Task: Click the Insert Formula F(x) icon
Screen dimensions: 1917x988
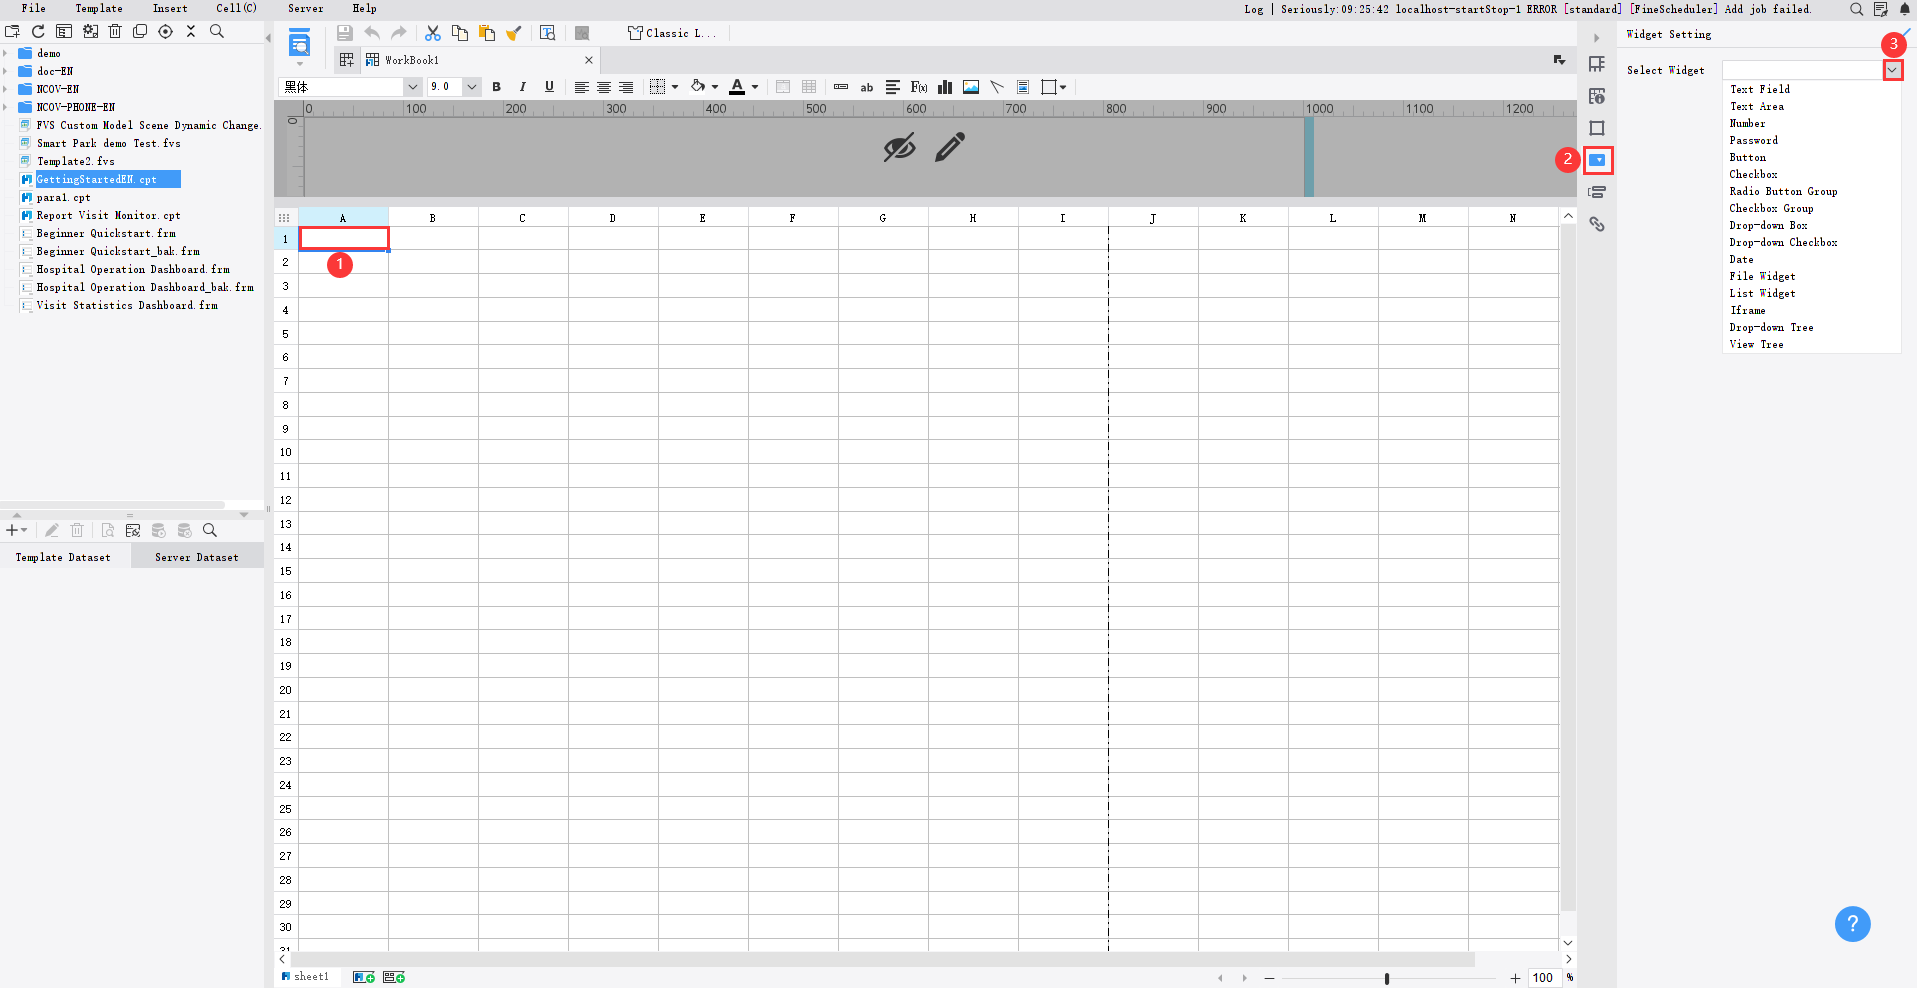Action: (x=918, y=87)
